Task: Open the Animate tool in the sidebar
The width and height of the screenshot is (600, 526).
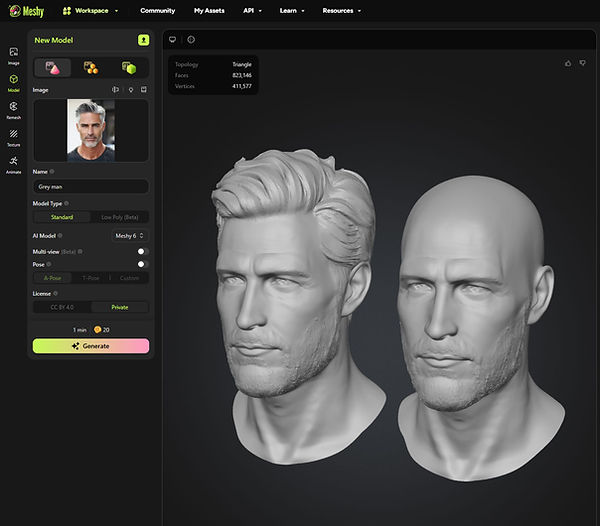Action: pos(14,165)
